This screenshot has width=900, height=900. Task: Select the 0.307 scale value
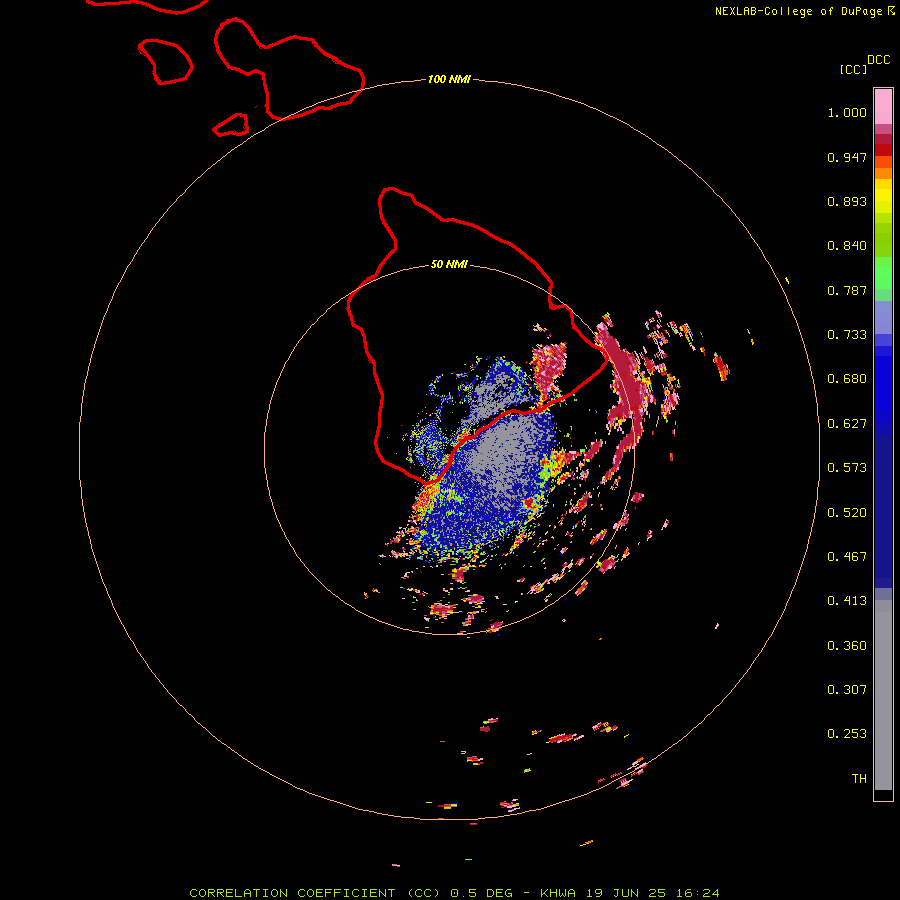click(847, 690)
